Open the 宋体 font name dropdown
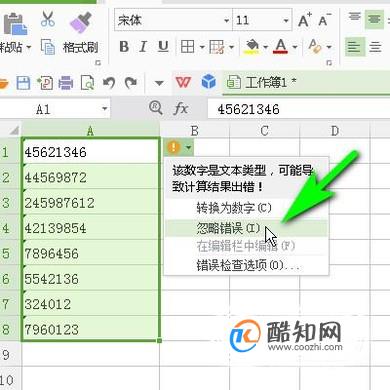390x390 pixels. click(x=227, y=21)
